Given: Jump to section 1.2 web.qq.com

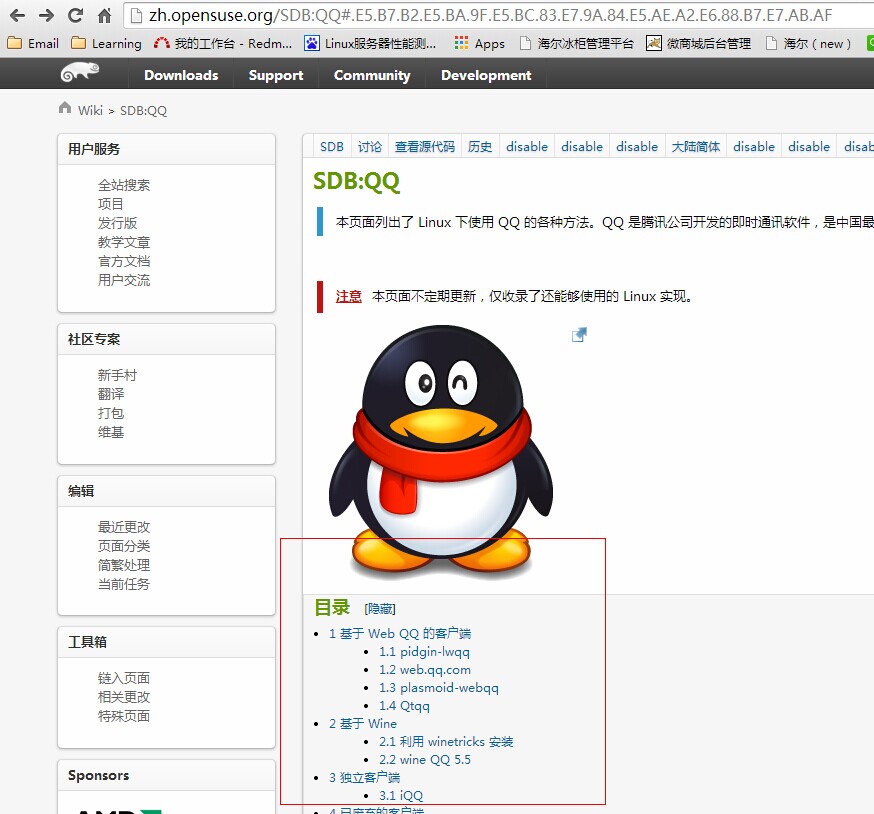Looking at the screenshot, I should coord(425,670).
